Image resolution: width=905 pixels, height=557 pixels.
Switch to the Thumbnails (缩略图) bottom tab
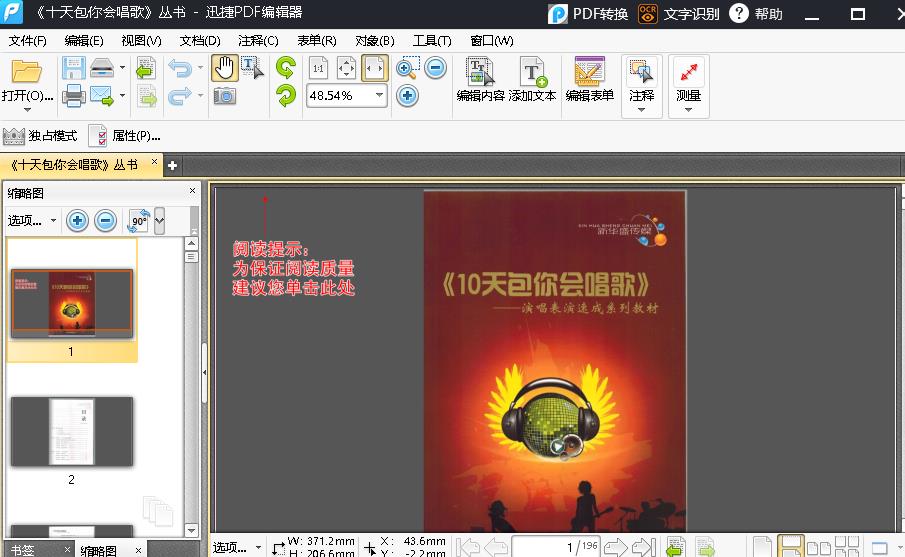point(99,550)
